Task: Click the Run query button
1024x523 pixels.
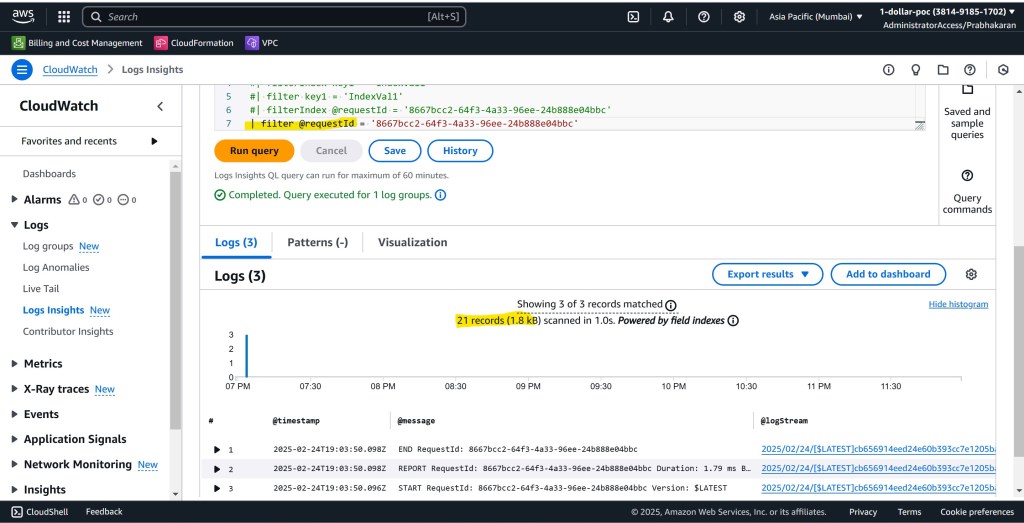Action: click(254, 151)
